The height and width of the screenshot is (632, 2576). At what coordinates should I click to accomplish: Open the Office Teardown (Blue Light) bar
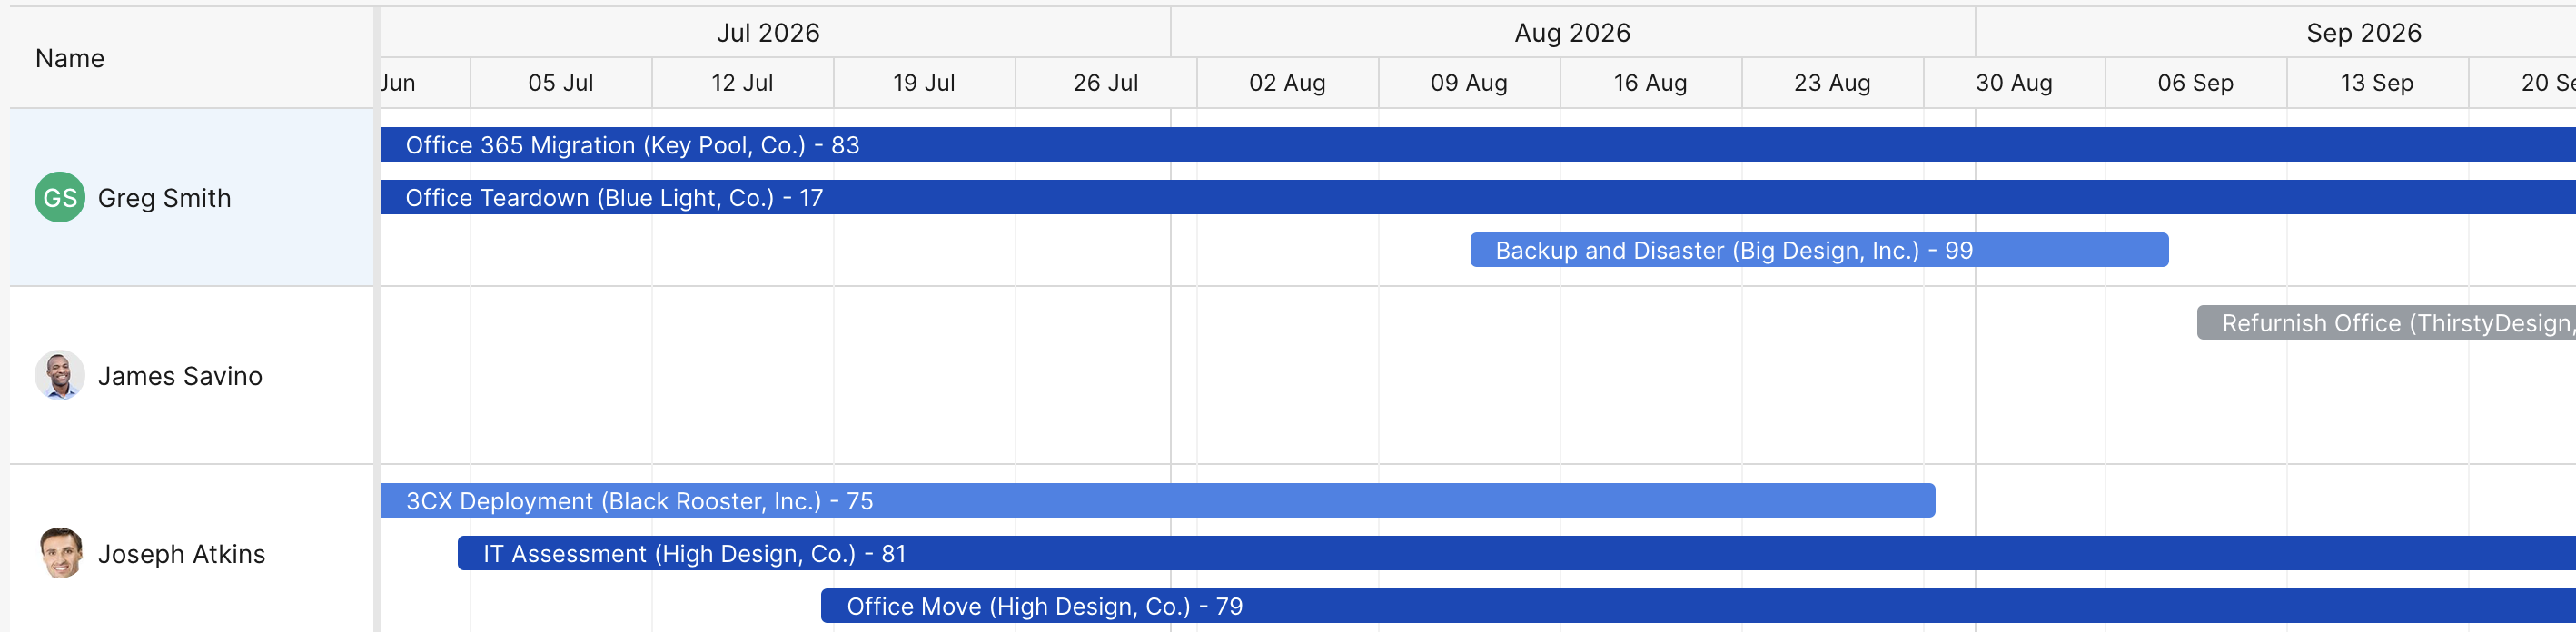click(1478, 197)
